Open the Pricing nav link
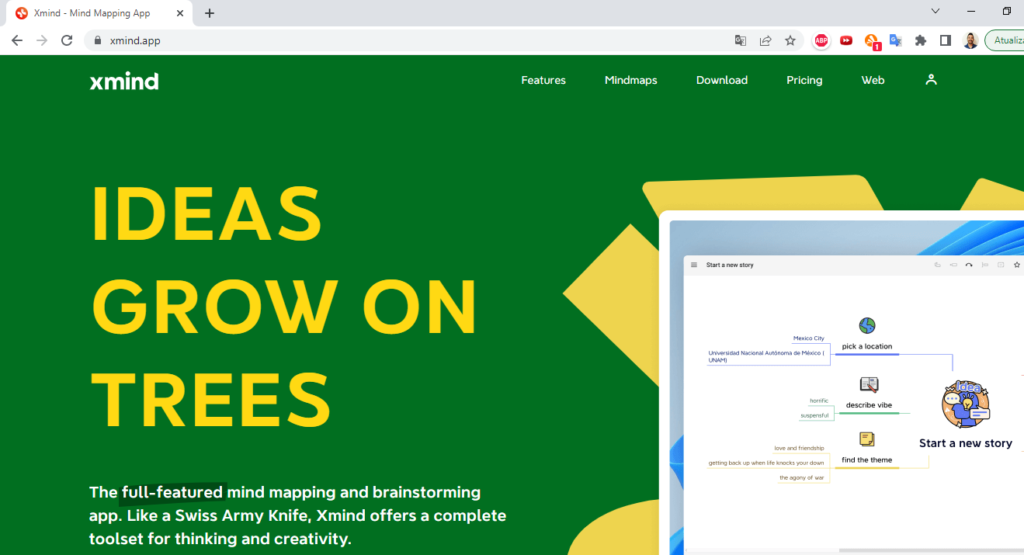 804,80
